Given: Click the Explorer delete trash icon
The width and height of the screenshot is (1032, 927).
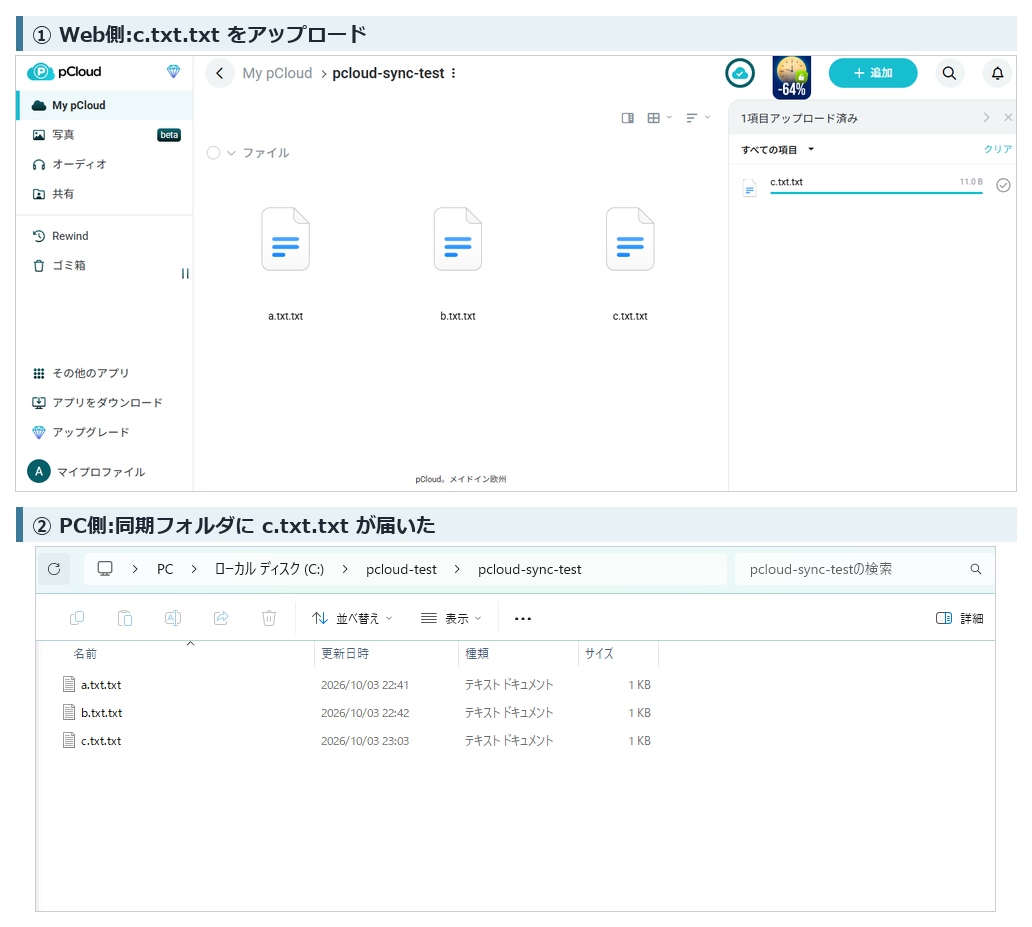Looking at the screenshot, I should (x=269, y=618).
